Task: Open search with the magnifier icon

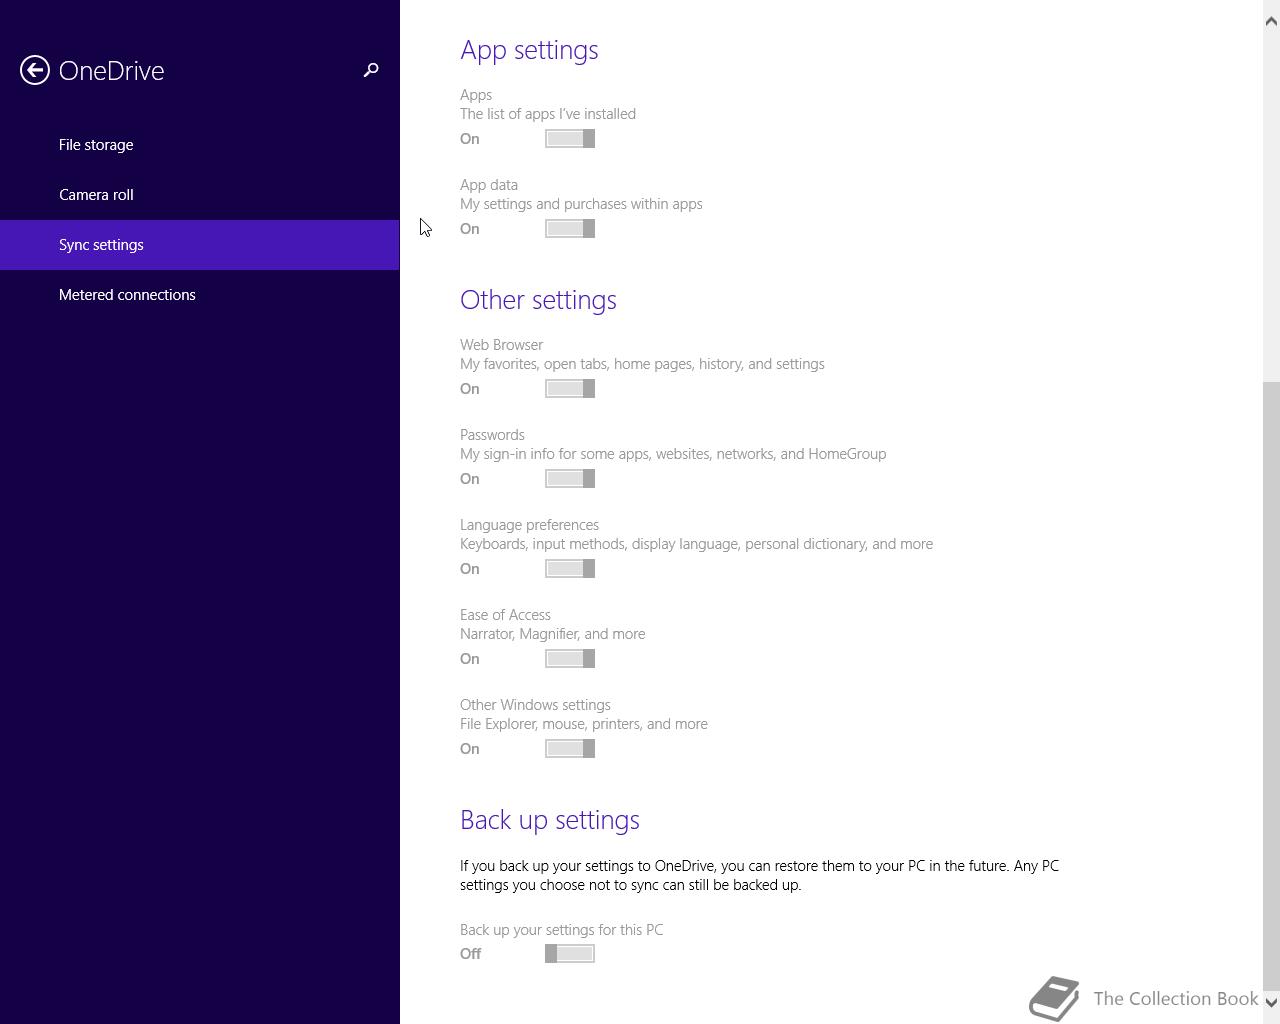Action: tap(371, 70)
